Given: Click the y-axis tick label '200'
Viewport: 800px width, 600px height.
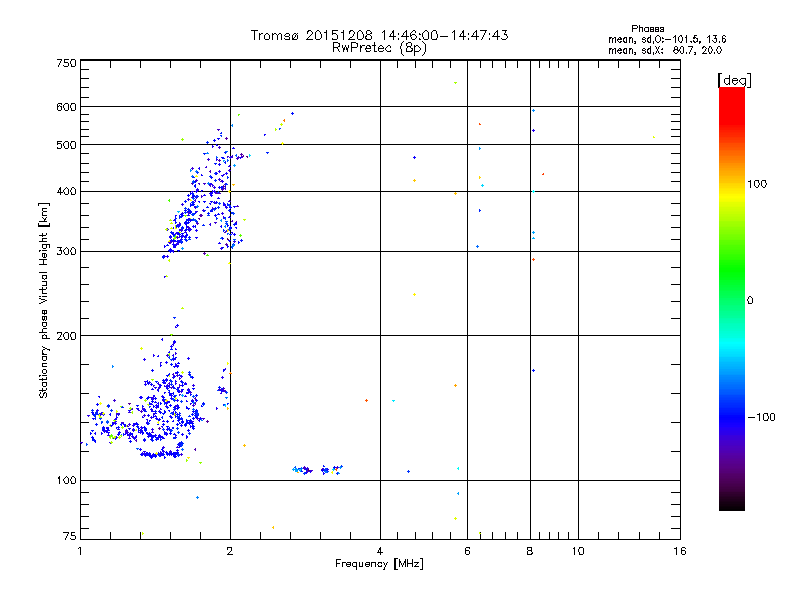Looking at the screenshot, I should [66, 336].
